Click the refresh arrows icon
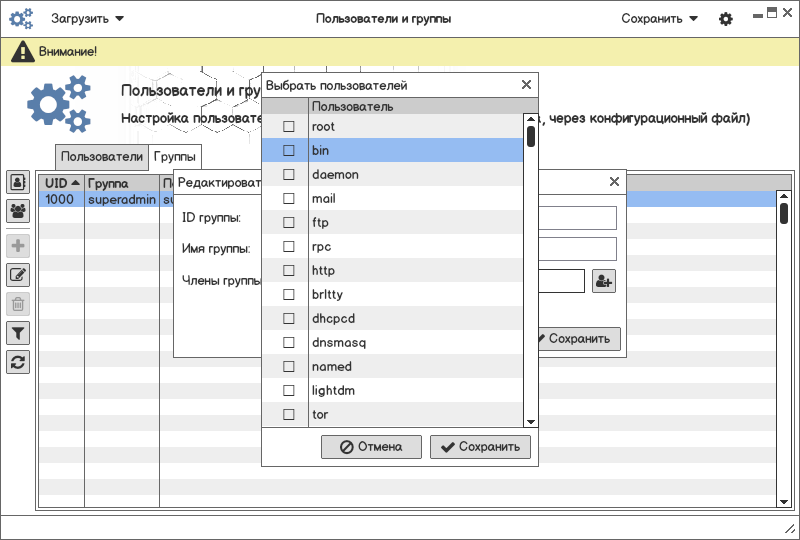Screen dimensions: 800x540 (18, 362)
